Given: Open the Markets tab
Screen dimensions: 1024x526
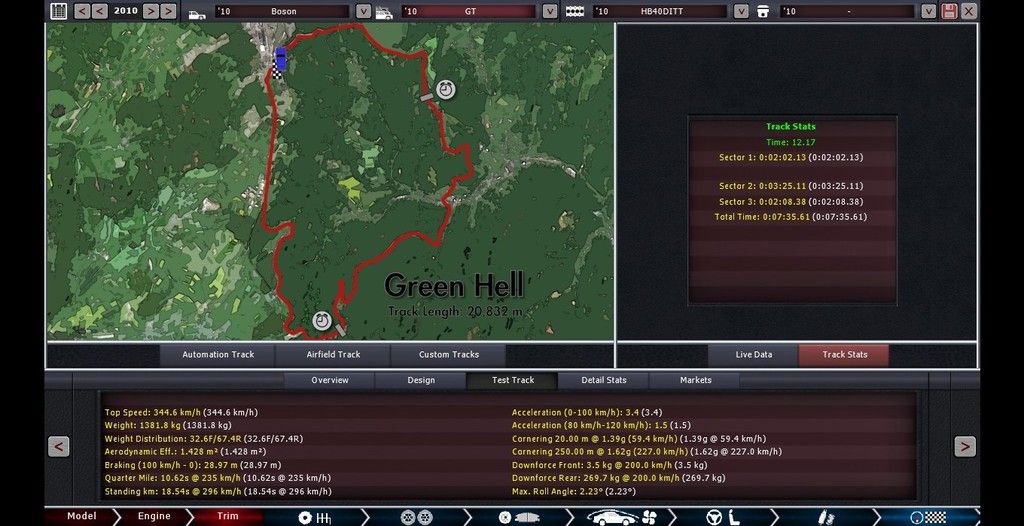Looking at the screenshot, I should tap(695, 380).
